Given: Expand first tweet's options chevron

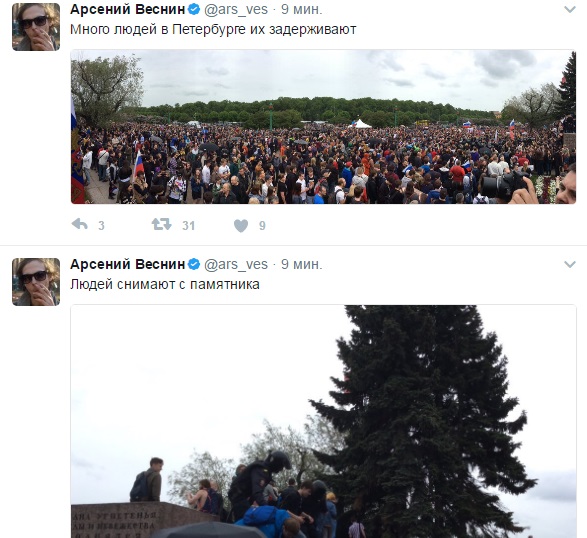Looking at the screenshot, I should 570,9.
